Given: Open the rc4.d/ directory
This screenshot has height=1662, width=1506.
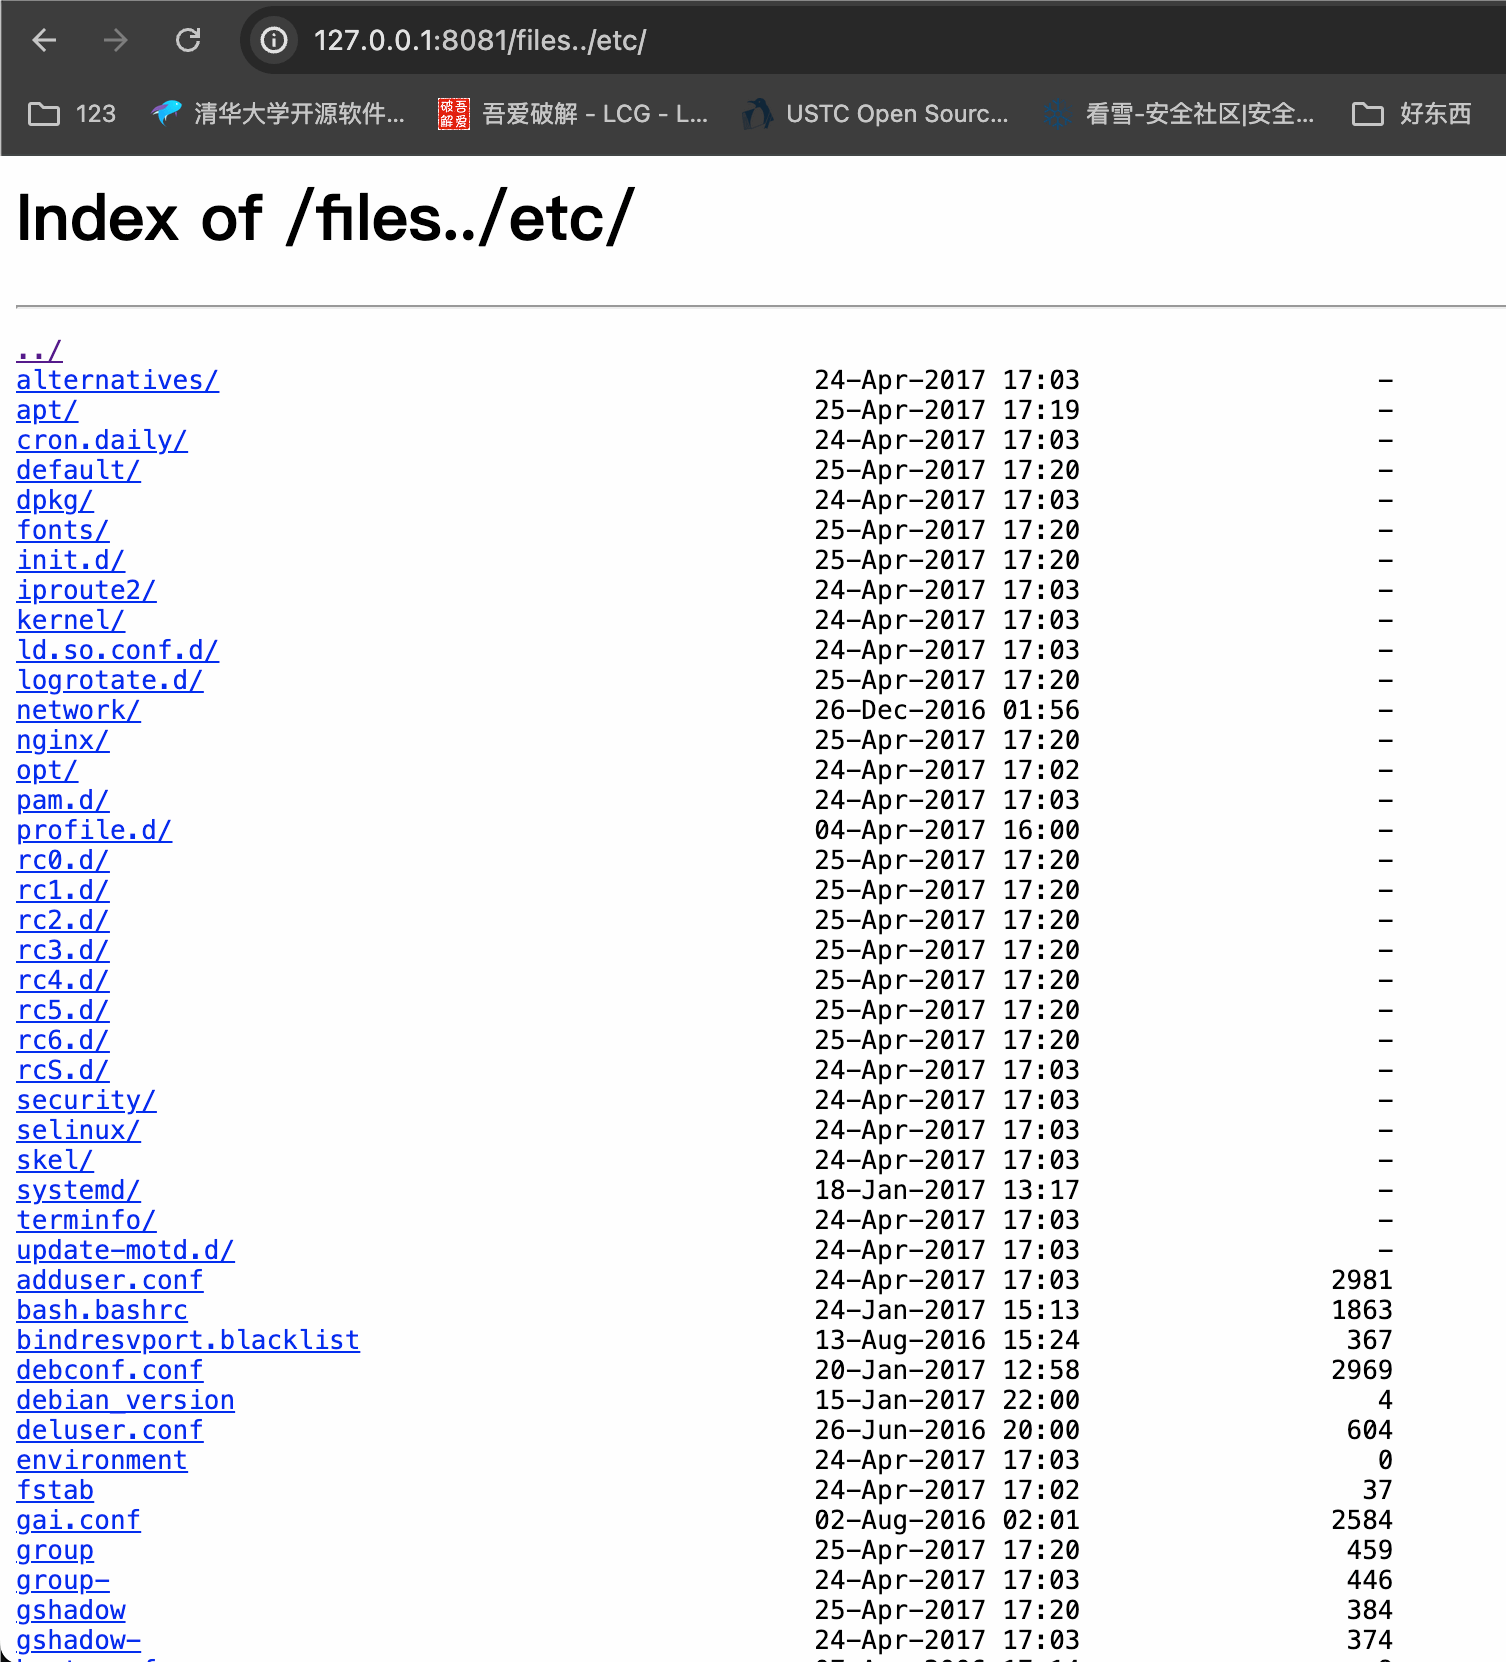Looking at the screenshot, I should 63,980.
